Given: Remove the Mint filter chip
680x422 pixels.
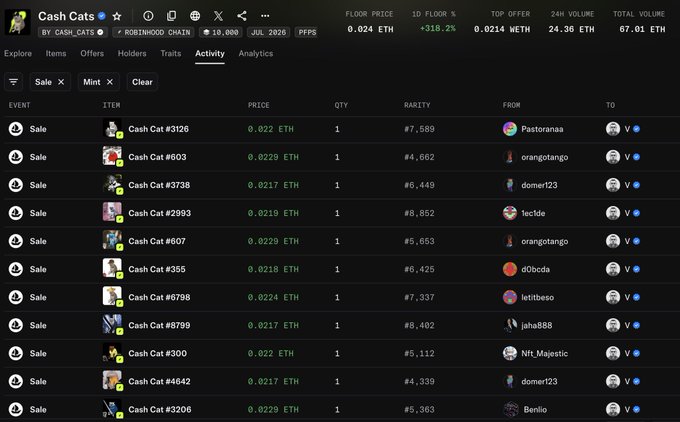Looking at the screenshot, I should click(x=110, y=82).
